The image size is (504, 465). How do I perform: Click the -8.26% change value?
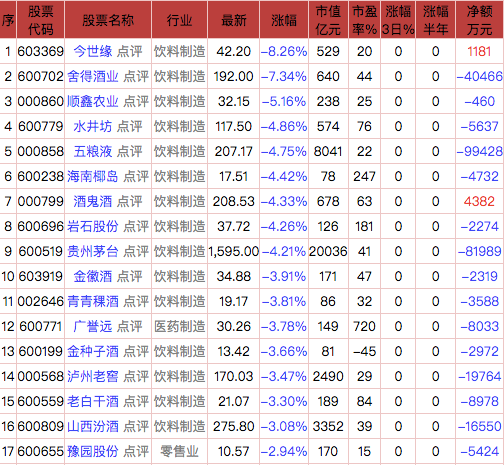(284, 51)
